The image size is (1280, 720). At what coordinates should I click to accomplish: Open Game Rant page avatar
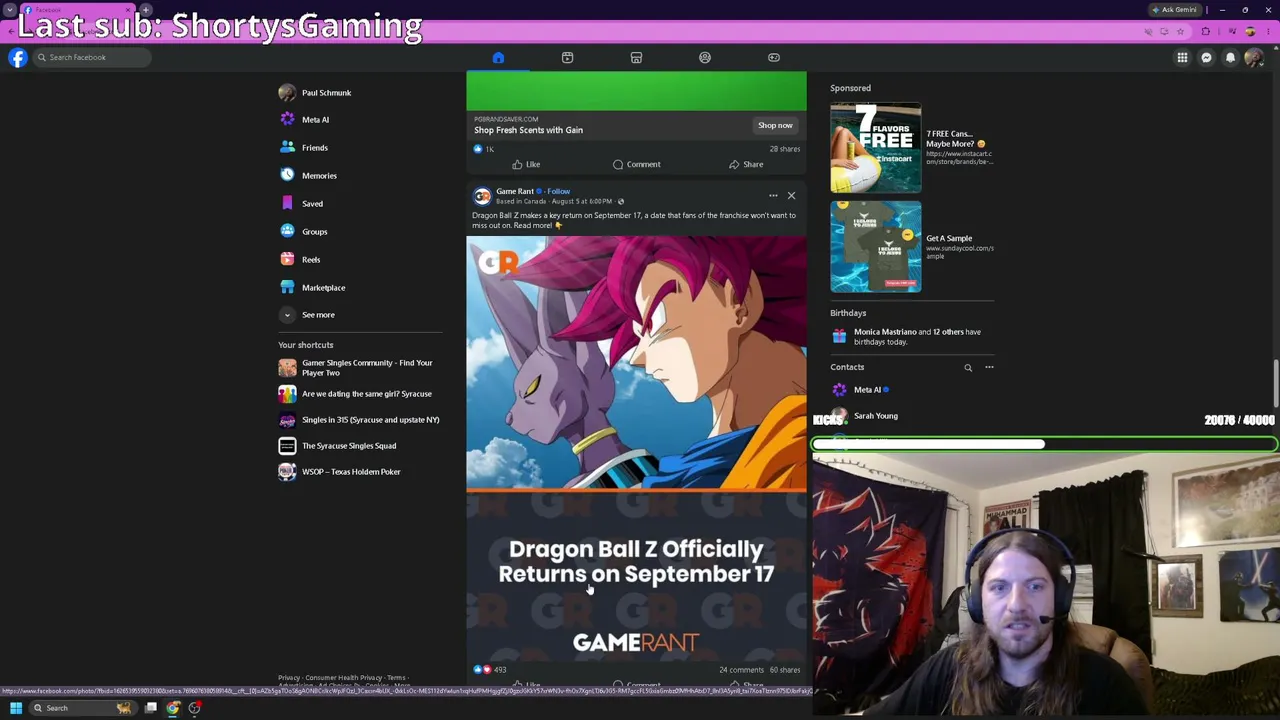point(482,195)
